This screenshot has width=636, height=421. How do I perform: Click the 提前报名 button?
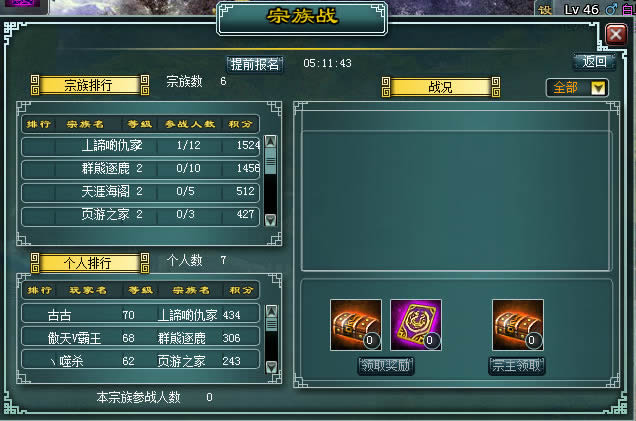click(255, 64)
